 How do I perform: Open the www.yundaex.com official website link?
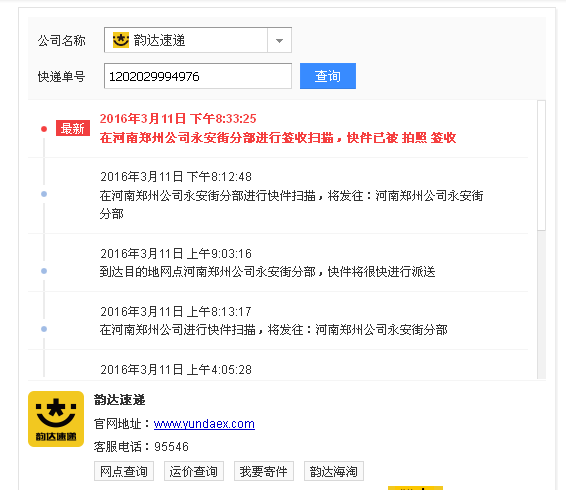204,424
